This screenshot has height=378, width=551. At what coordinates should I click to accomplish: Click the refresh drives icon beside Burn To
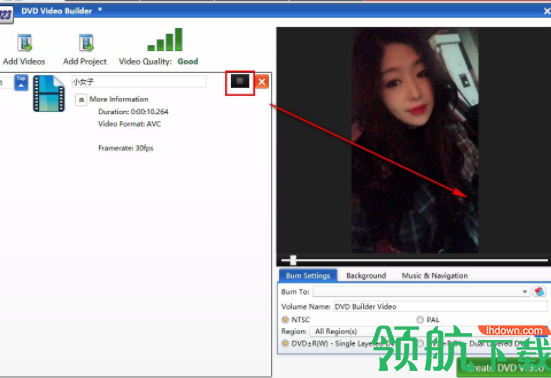tap(539, 292)
